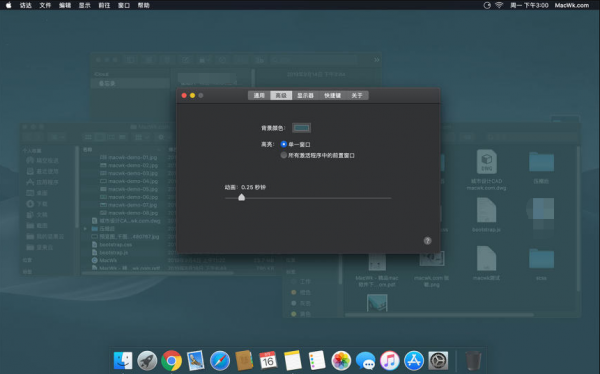Open the 快捷键 tab

[333, 95]
